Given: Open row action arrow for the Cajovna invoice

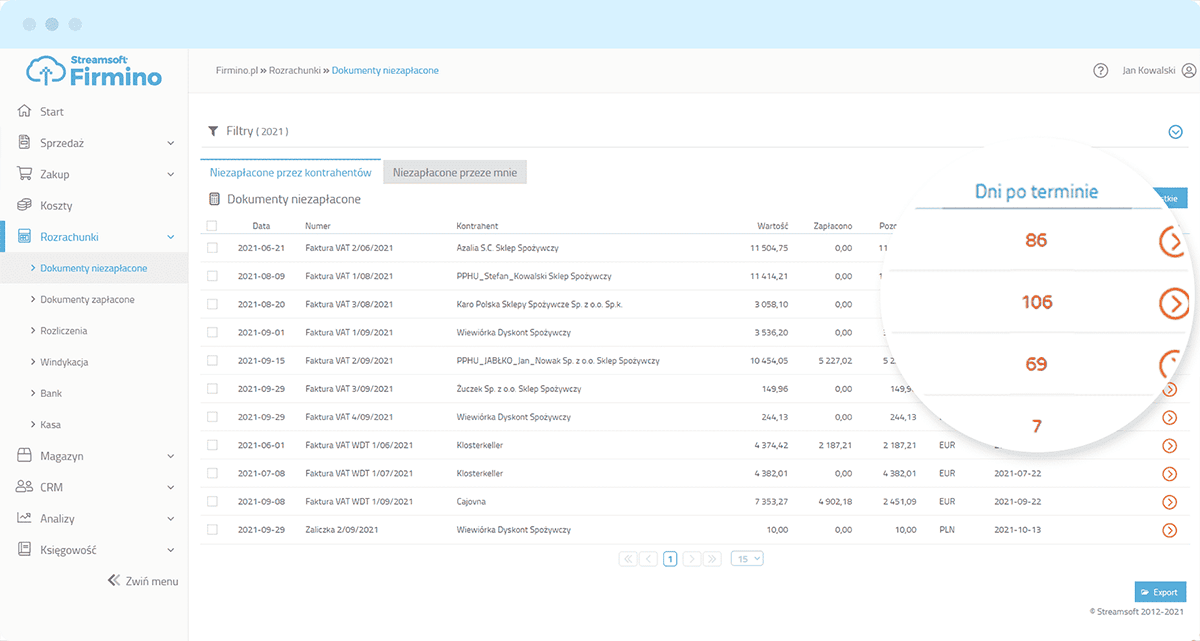Looking at the screenshot, I should pos(1169,501).
